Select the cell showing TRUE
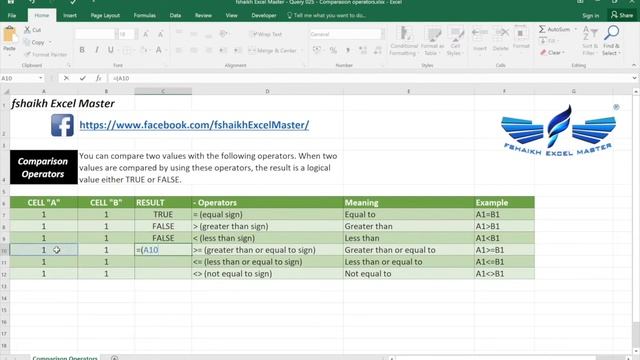The height and width of the screenshot is (360, 640). pyautogui.click(x=163, y=214)
